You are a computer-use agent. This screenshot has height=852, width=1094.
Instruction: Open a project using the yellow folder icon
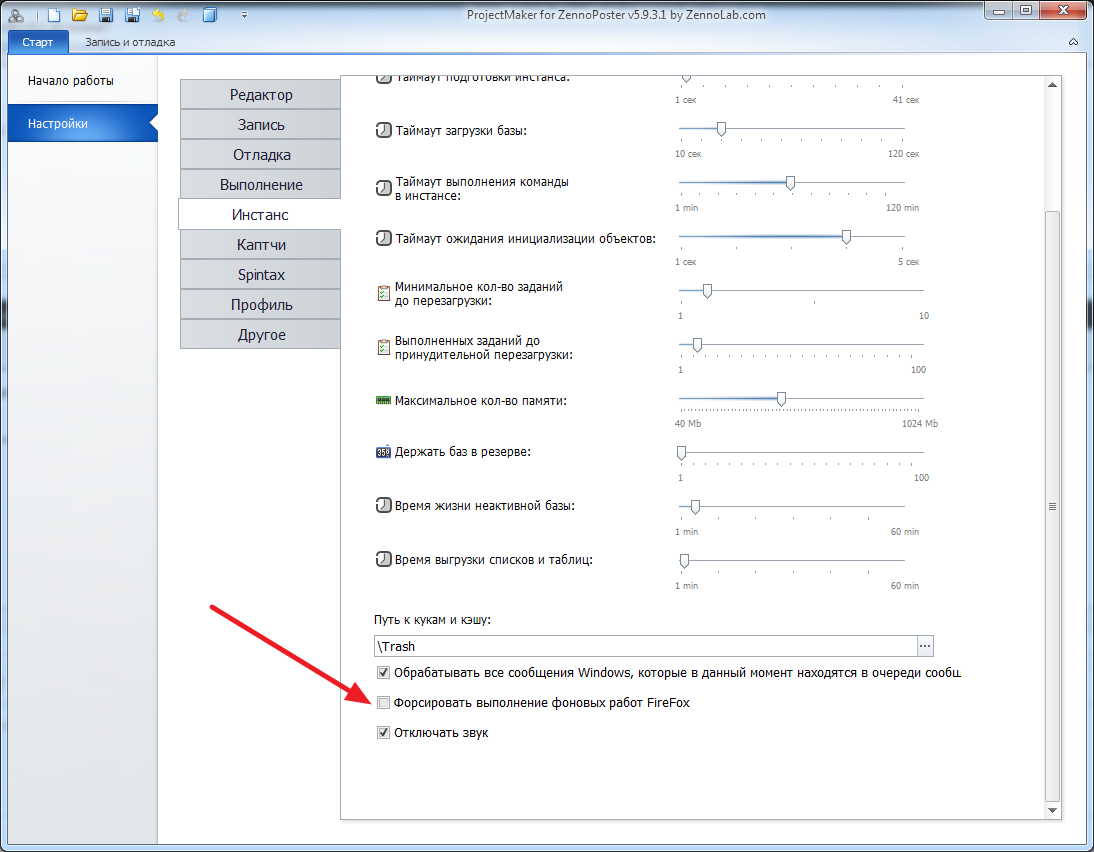(x=80, y=15)
